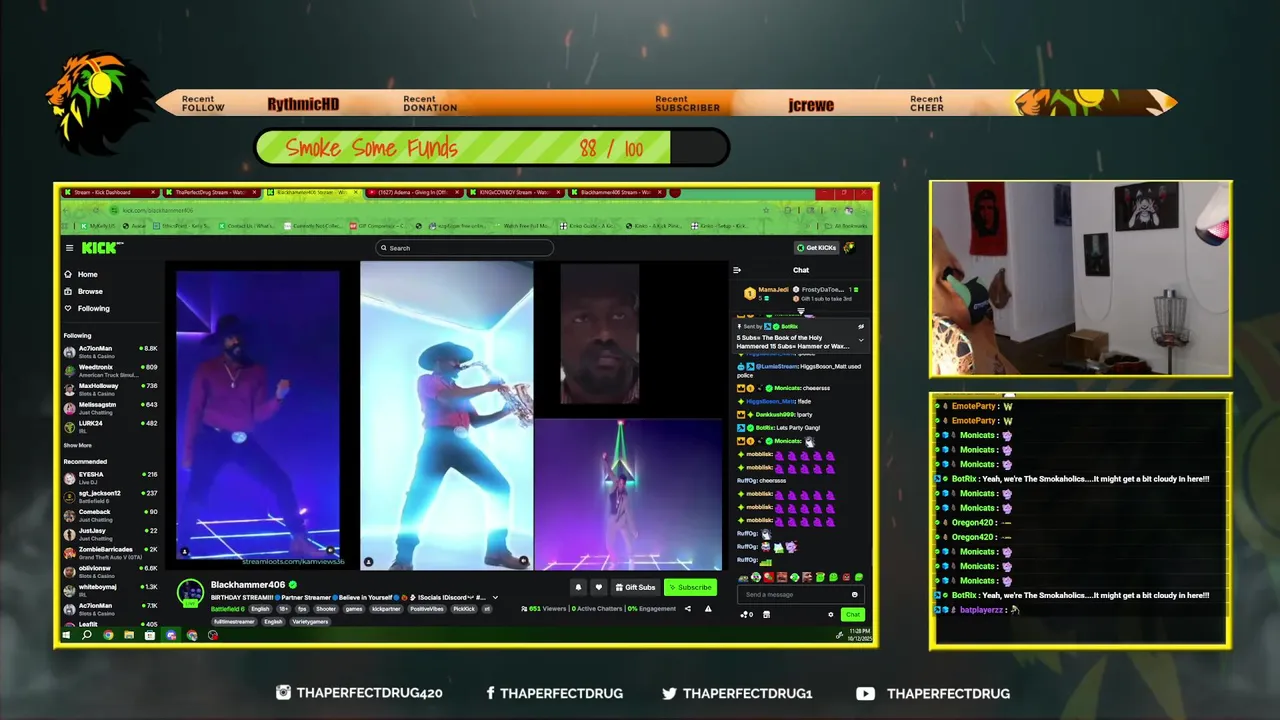Viewport: 1280px width, 720px height.
Task: Click the report warning triangle icon
Action: point(708,608)
